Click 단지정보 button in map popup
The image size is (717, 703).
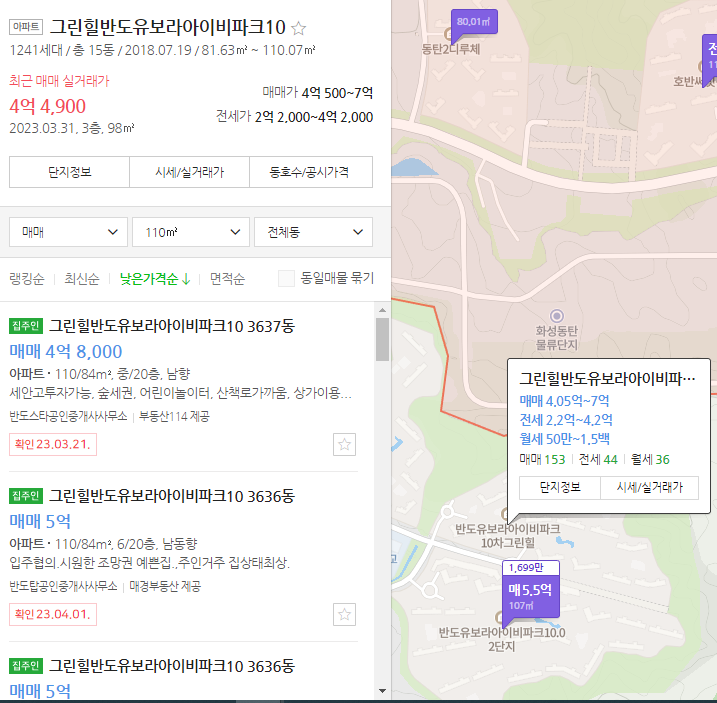click(x=560, y=488)
